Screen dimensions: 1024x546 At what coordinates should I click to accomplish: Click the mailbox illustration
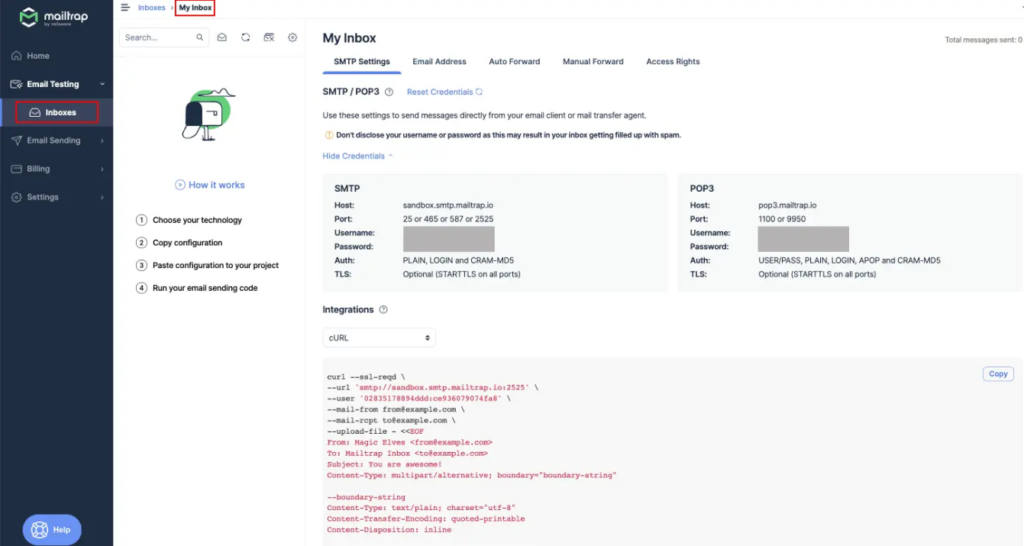(208, 114)
